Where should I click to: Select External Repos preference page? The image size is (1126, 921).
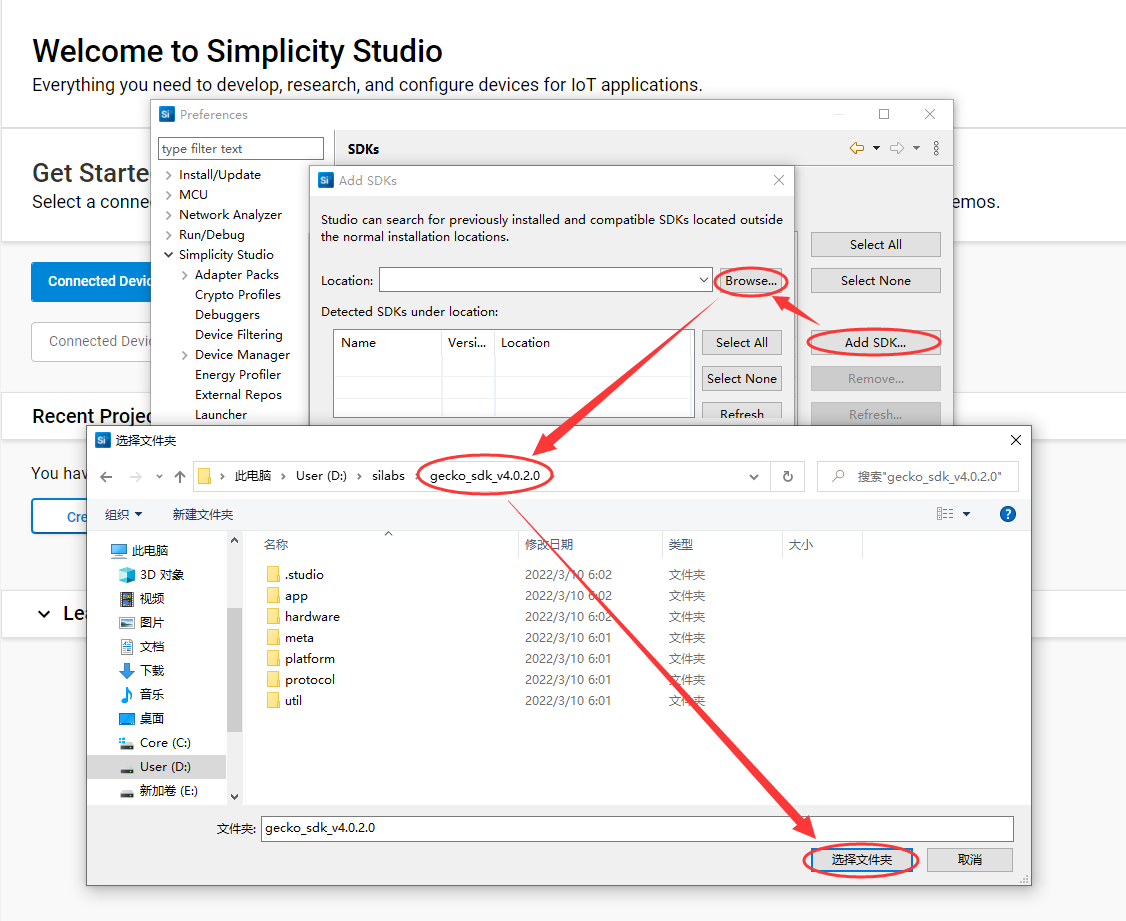(238, 395)
